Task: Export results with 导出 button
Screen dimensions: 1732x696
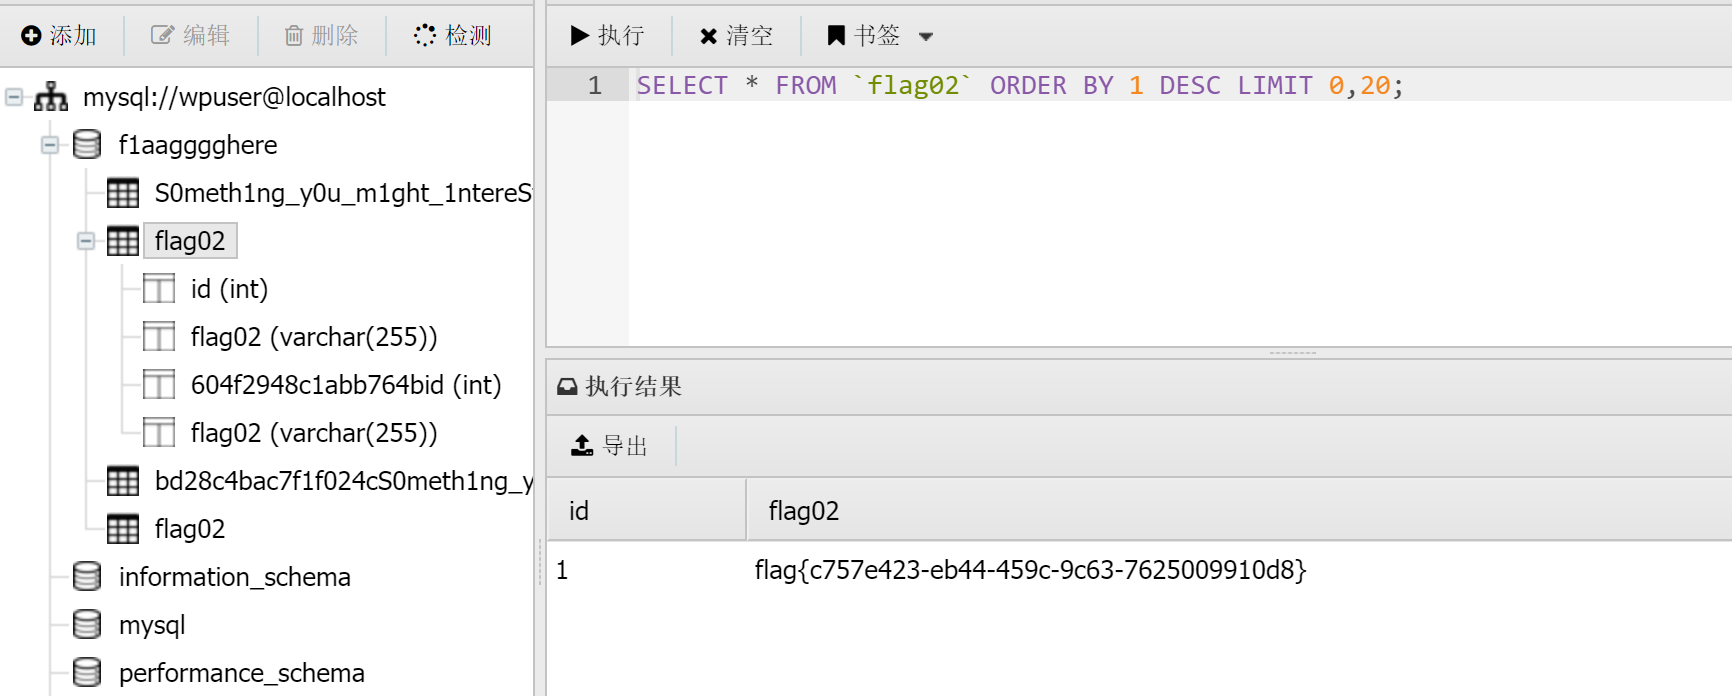Action: [x=609, y=445]
